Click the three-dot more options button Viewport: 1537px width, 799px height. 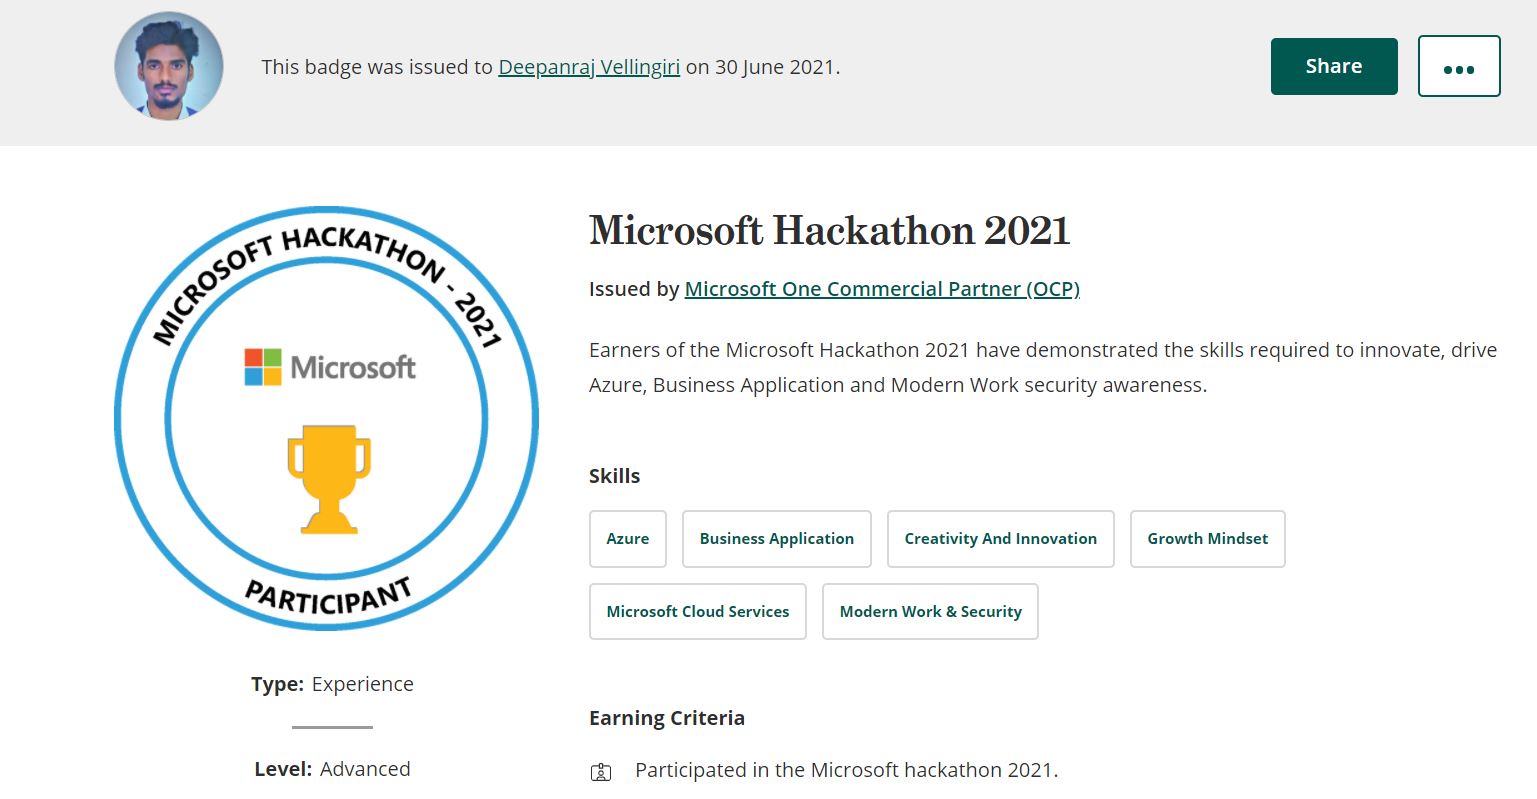coord(1458,67)
